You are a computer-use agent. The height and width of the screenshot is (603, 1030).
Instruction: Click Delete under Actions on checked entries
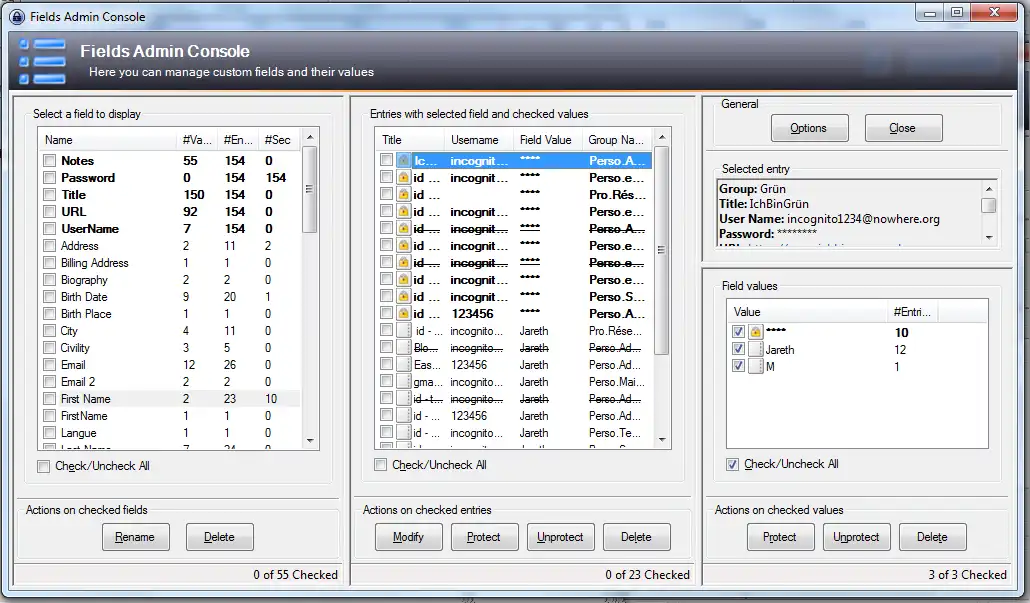tap(637, 537)
